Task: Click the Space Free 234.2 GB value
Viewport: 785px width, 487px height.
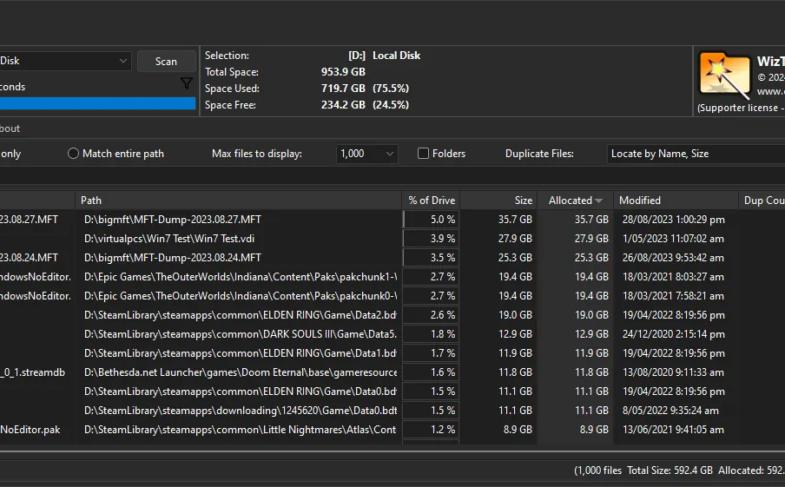Action: (343, 105)
